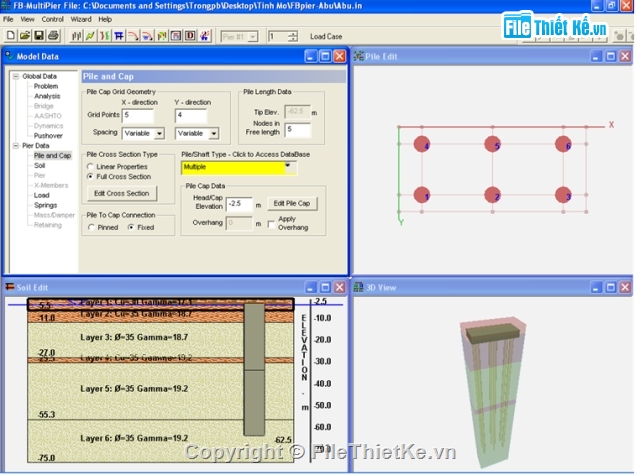Select pile number 1 in Pile Edit
Image resolution: width=640 pixels, height=475 pixels.
pos(422,195)
